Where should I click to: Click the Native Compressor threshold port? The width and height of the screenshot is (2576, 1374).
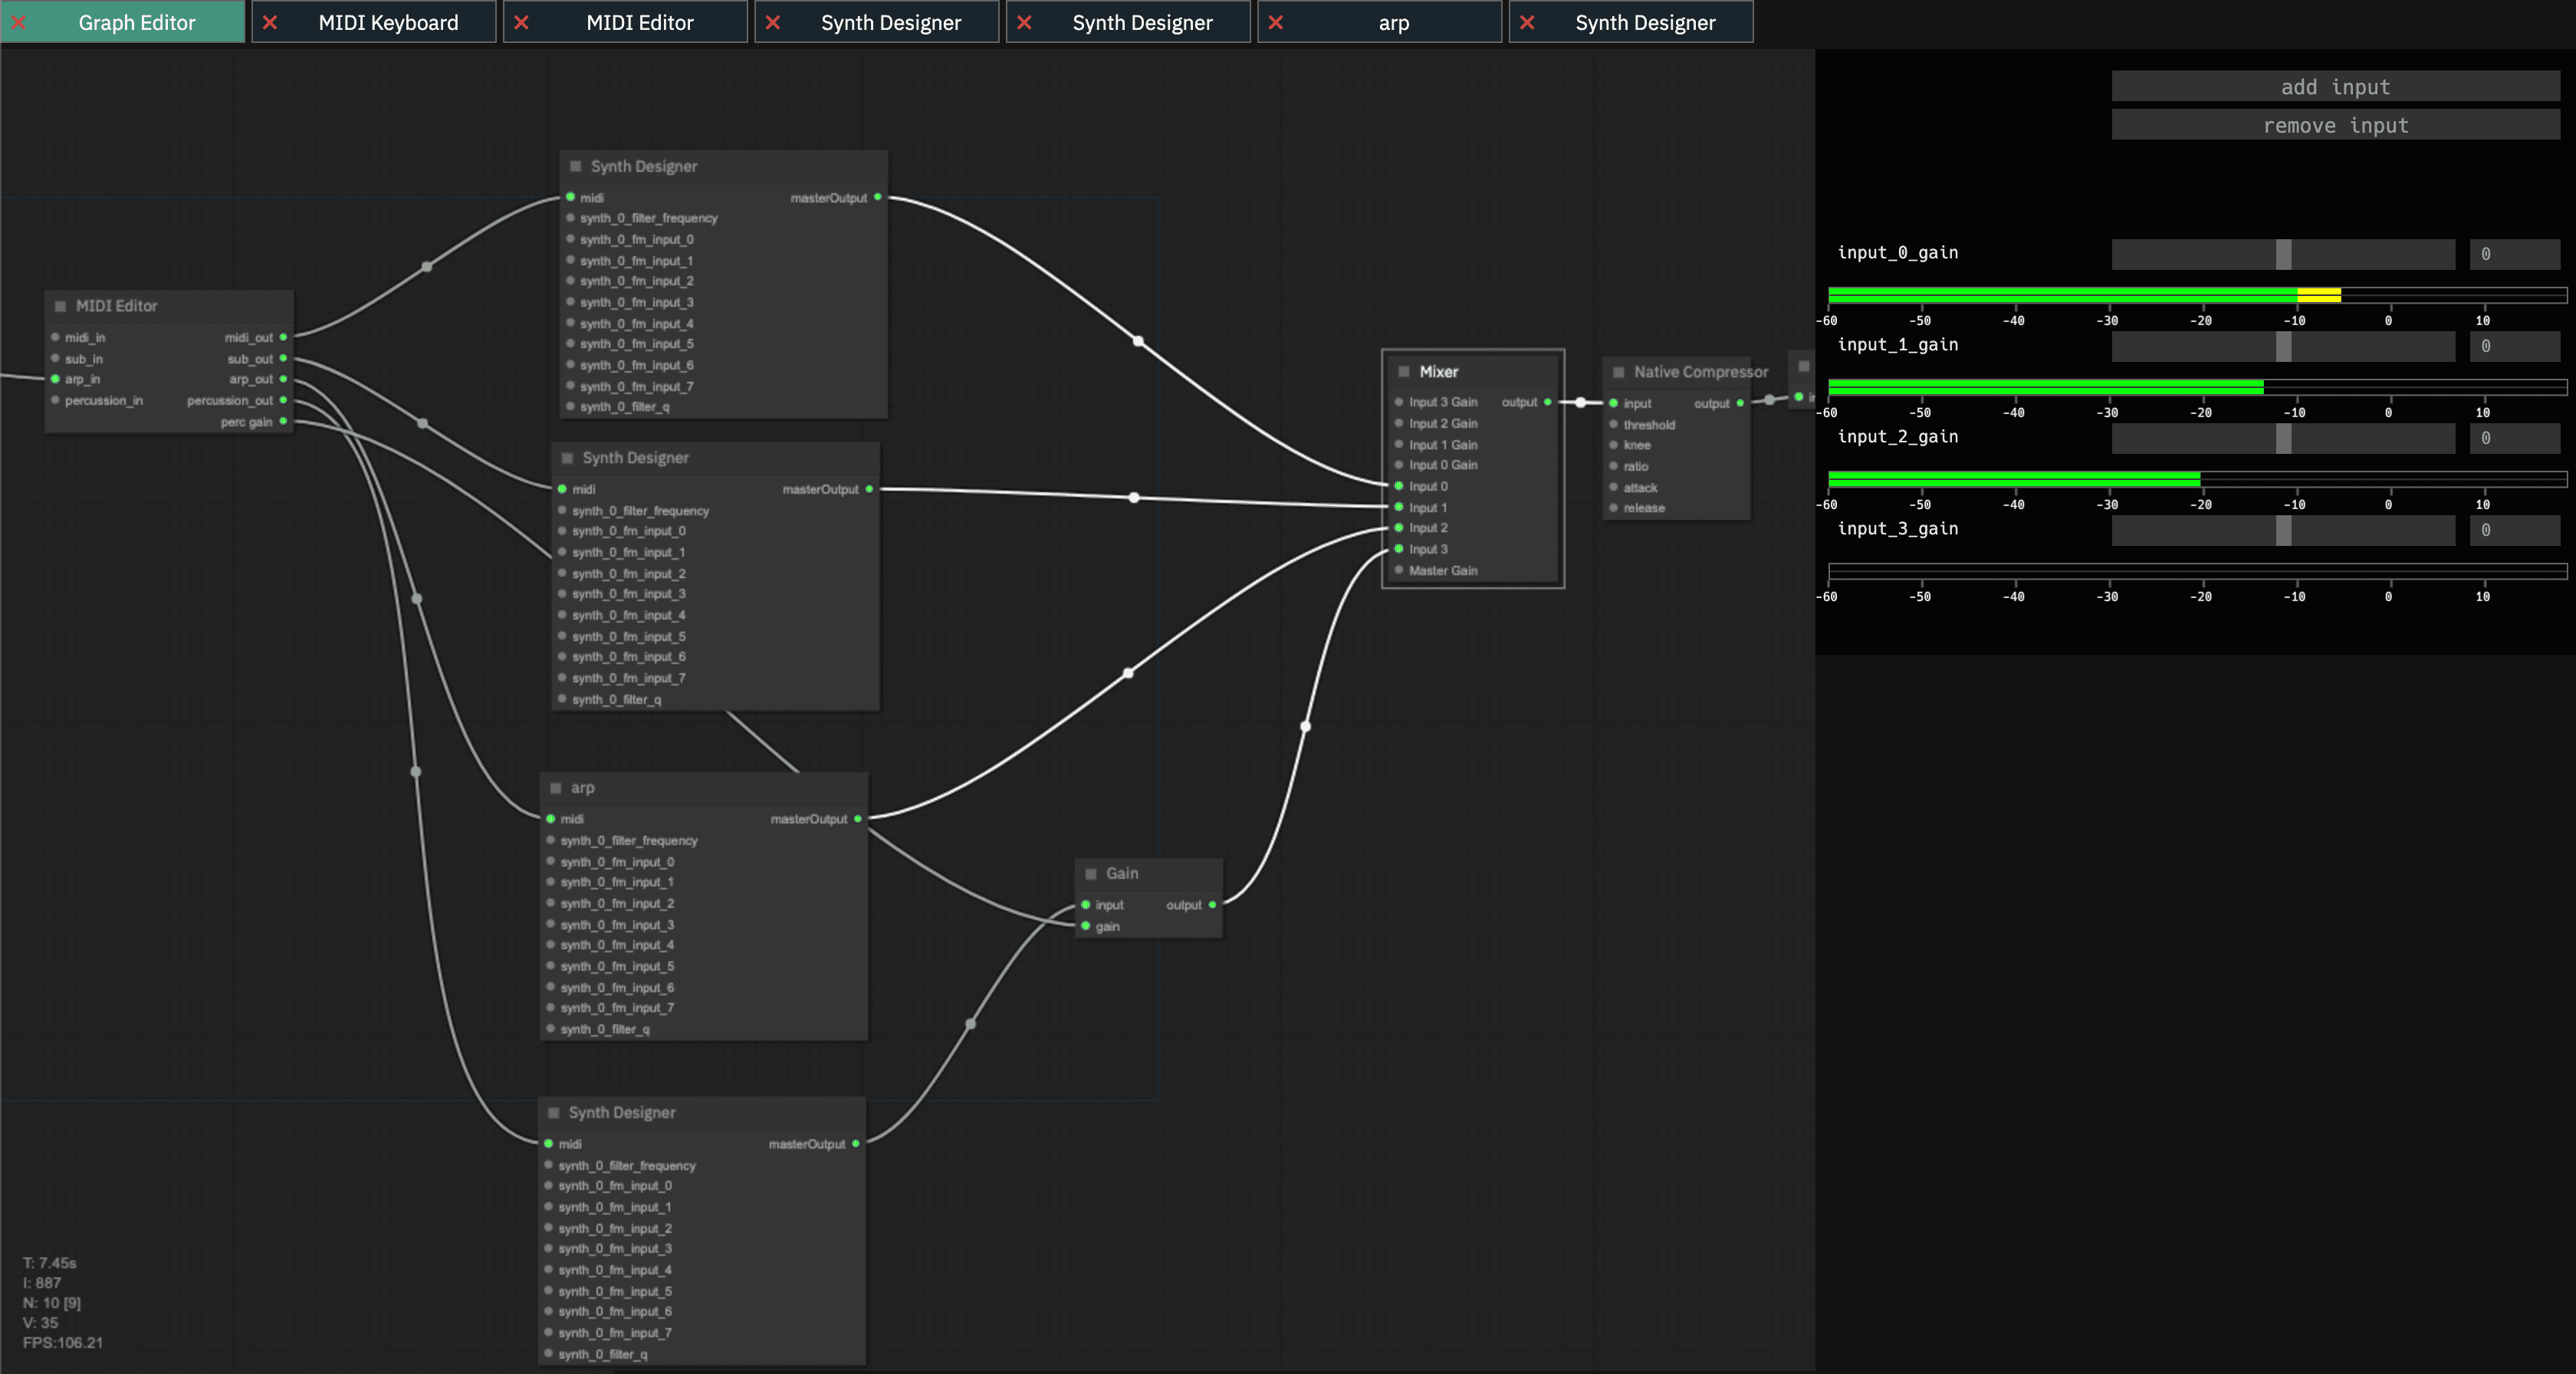(1613, 425)
